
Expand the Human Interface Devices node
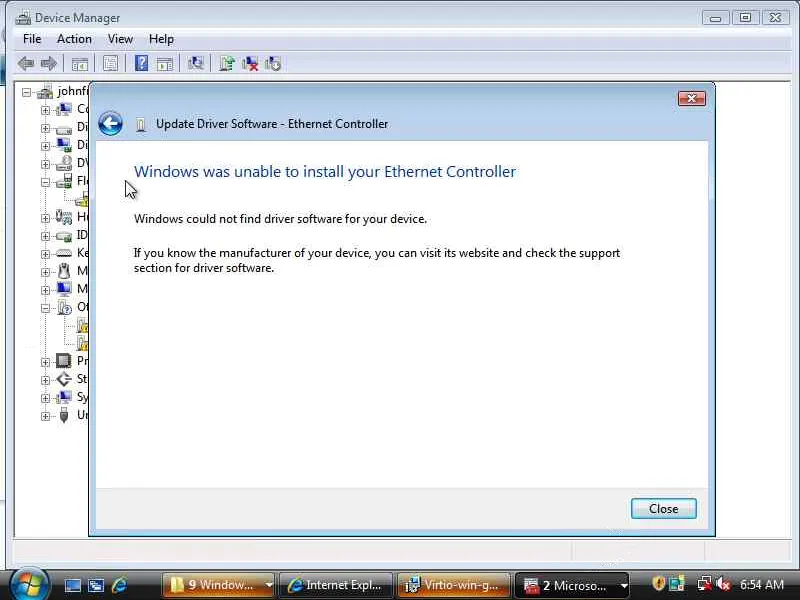45,218
